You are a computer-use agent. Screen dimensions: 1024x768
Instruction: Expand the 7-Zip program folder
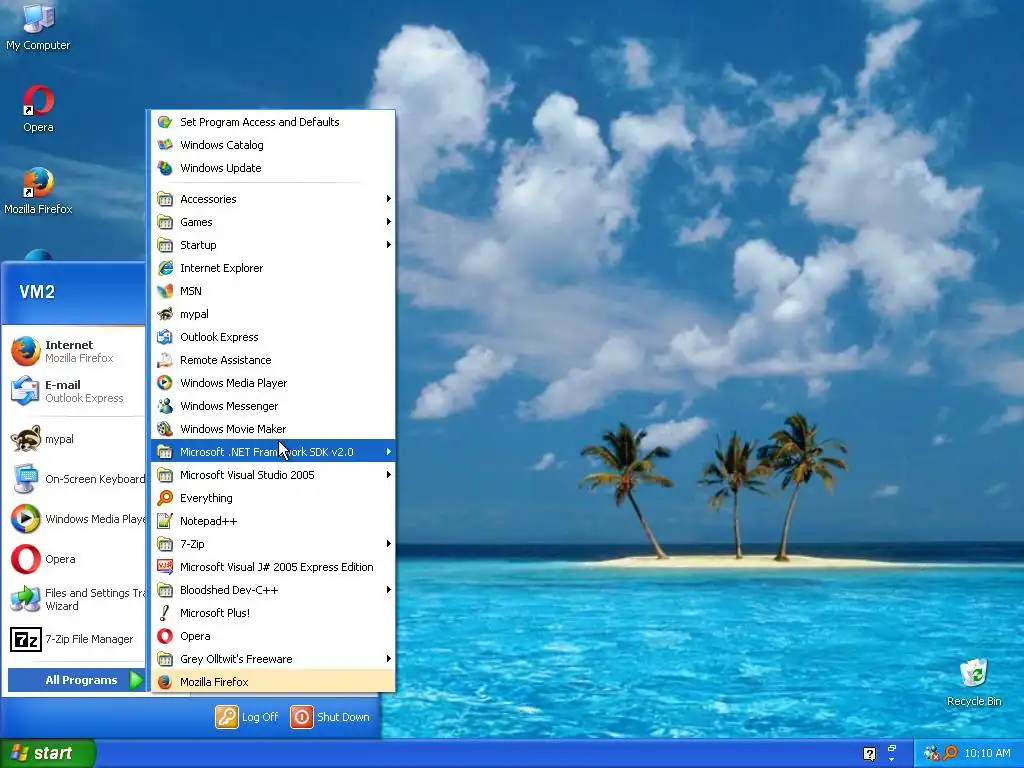(x=273, y=543)
